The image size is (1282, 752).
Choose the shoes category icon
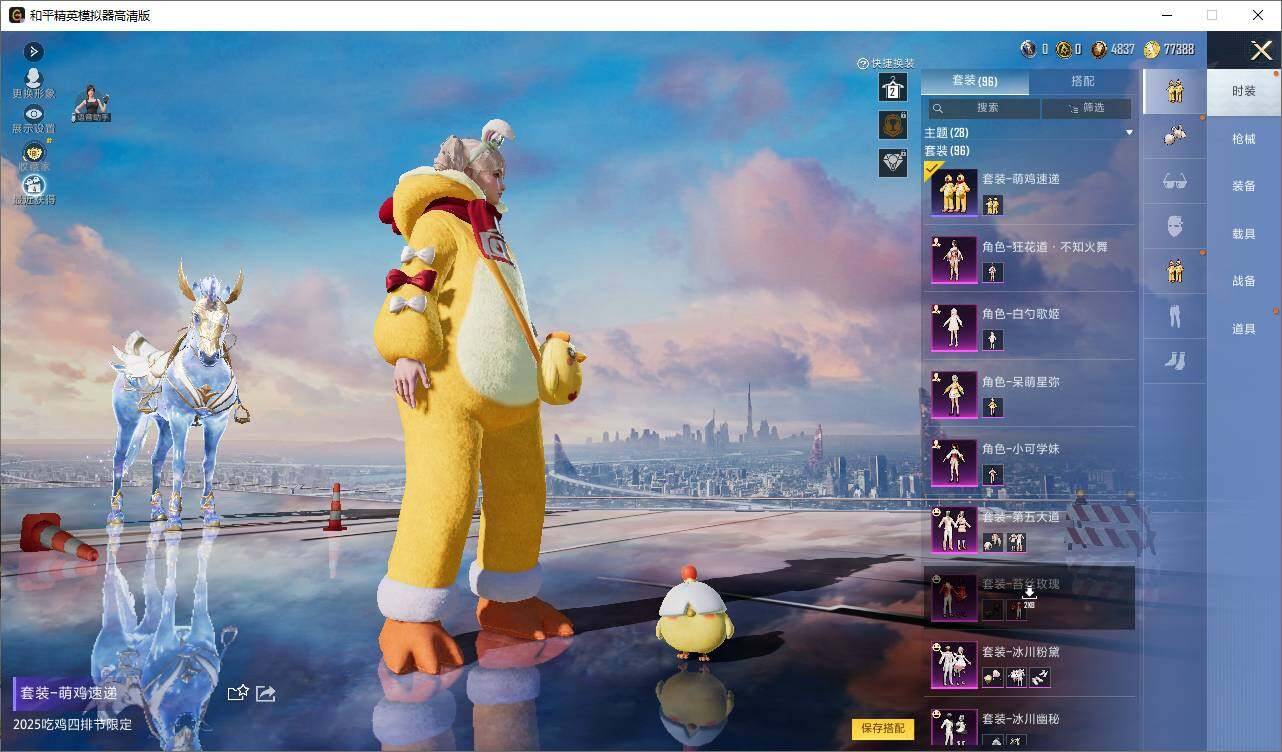click(x=1175, y=360)
